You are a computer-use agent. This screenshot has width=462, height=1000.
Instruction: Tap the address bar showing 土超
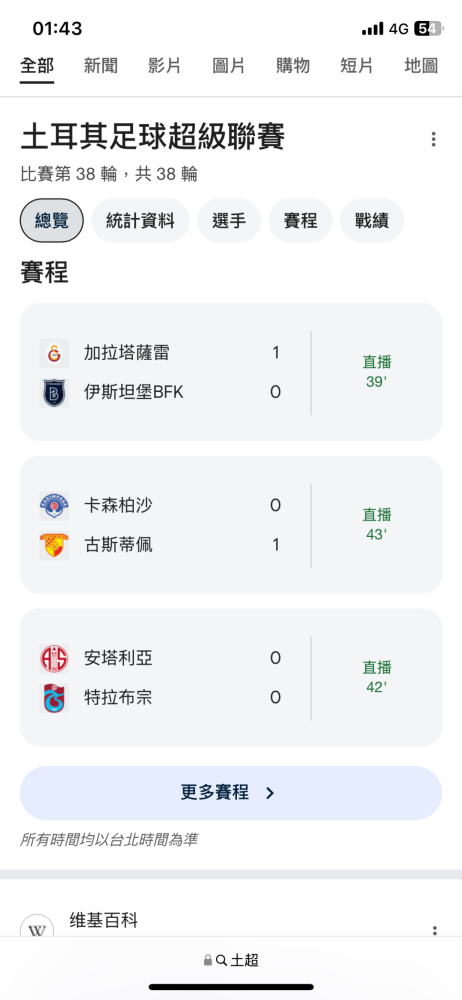231,960
